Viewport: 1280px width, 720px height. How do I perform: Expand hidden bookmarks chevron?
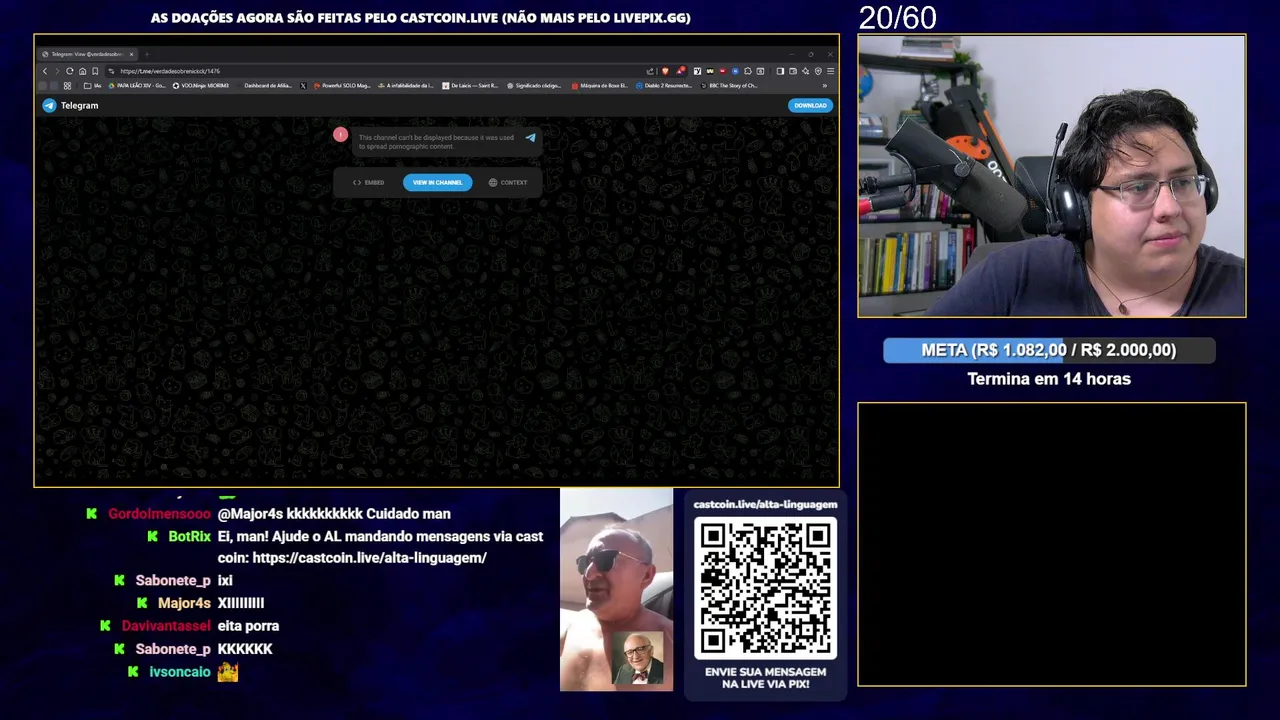[825, 86]
